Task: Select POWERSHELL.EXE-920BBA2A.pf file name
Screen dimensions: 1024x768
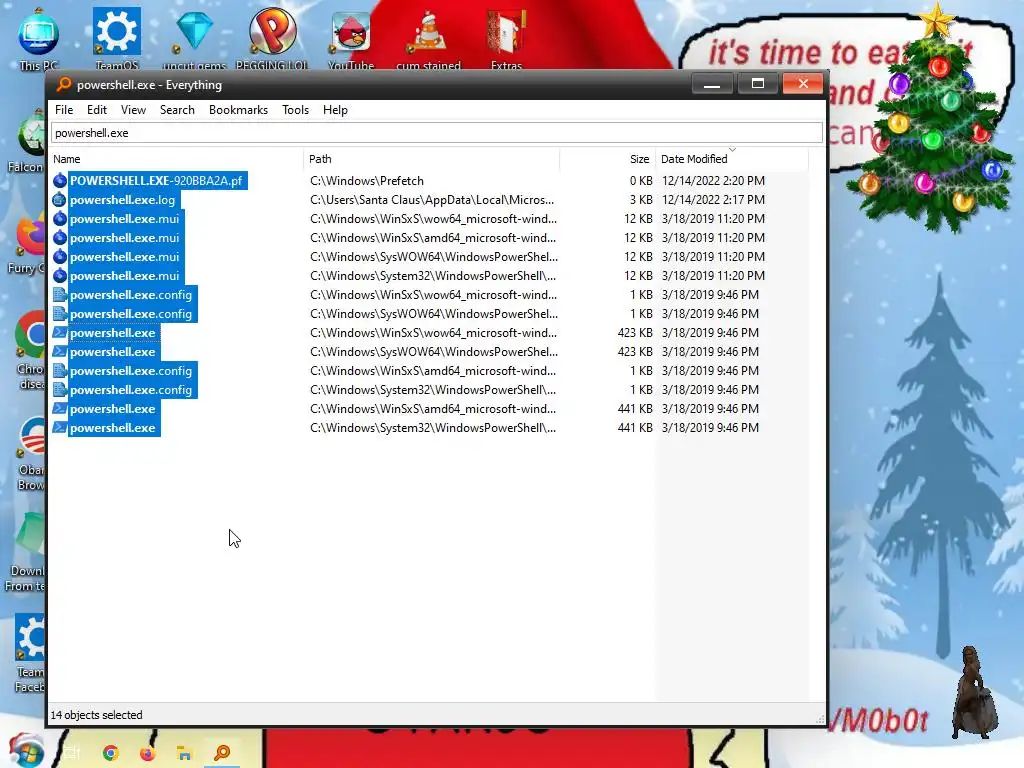Action: coord(156,181)
